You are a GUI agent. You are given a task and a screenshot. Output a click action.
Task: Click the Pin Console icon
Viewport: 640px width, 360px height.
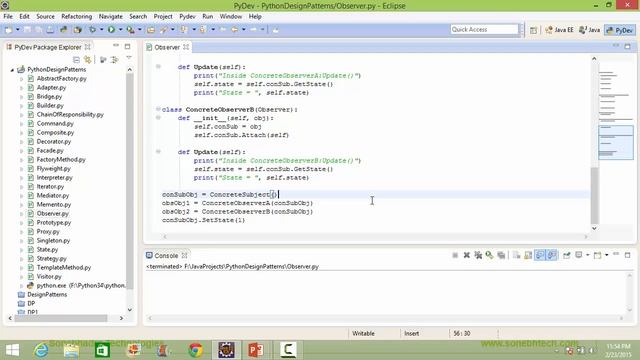(567, 256)
